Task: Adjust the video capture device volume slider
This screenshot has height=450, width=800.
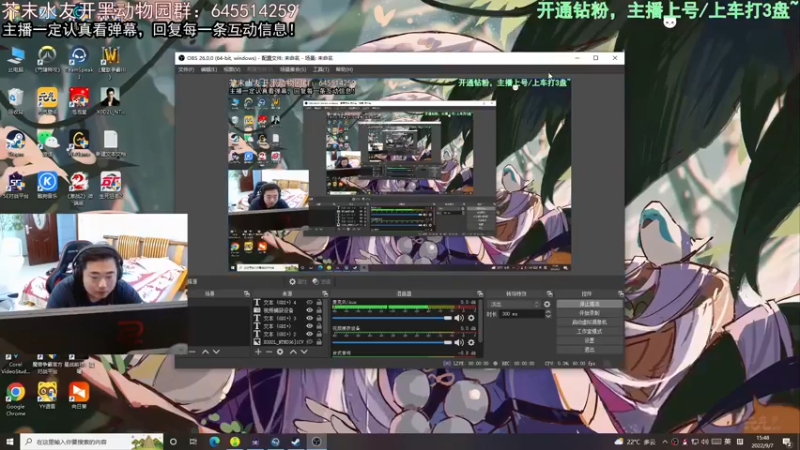Action: [392, 342]
